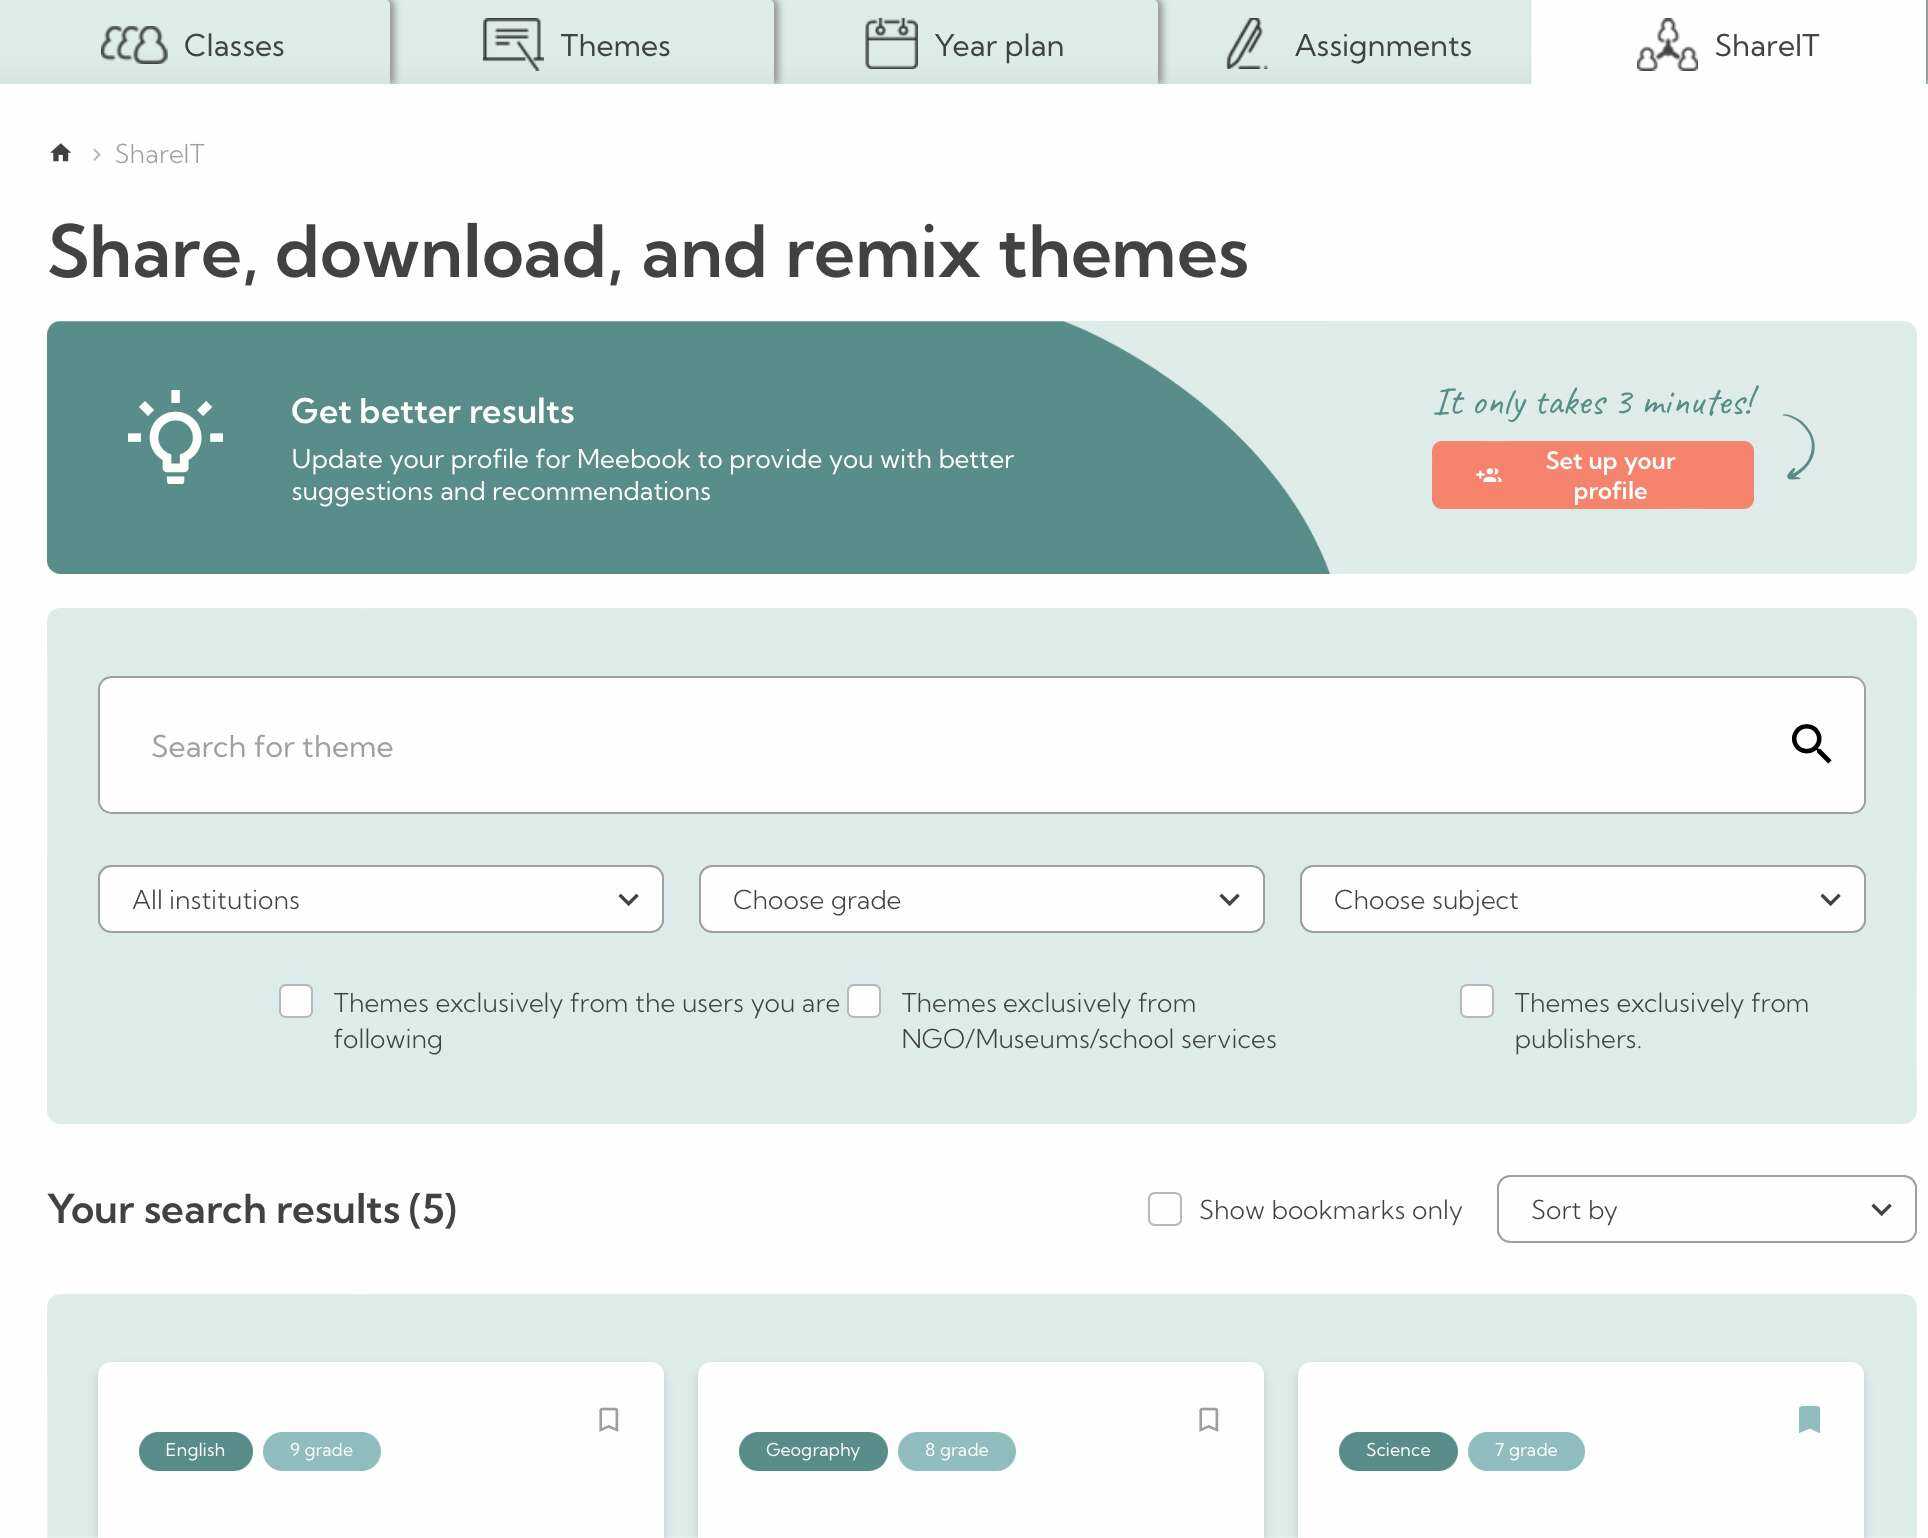Select the Year plan calendar icon
This screenshot has height=1538, width=1928.
point(890,43)
